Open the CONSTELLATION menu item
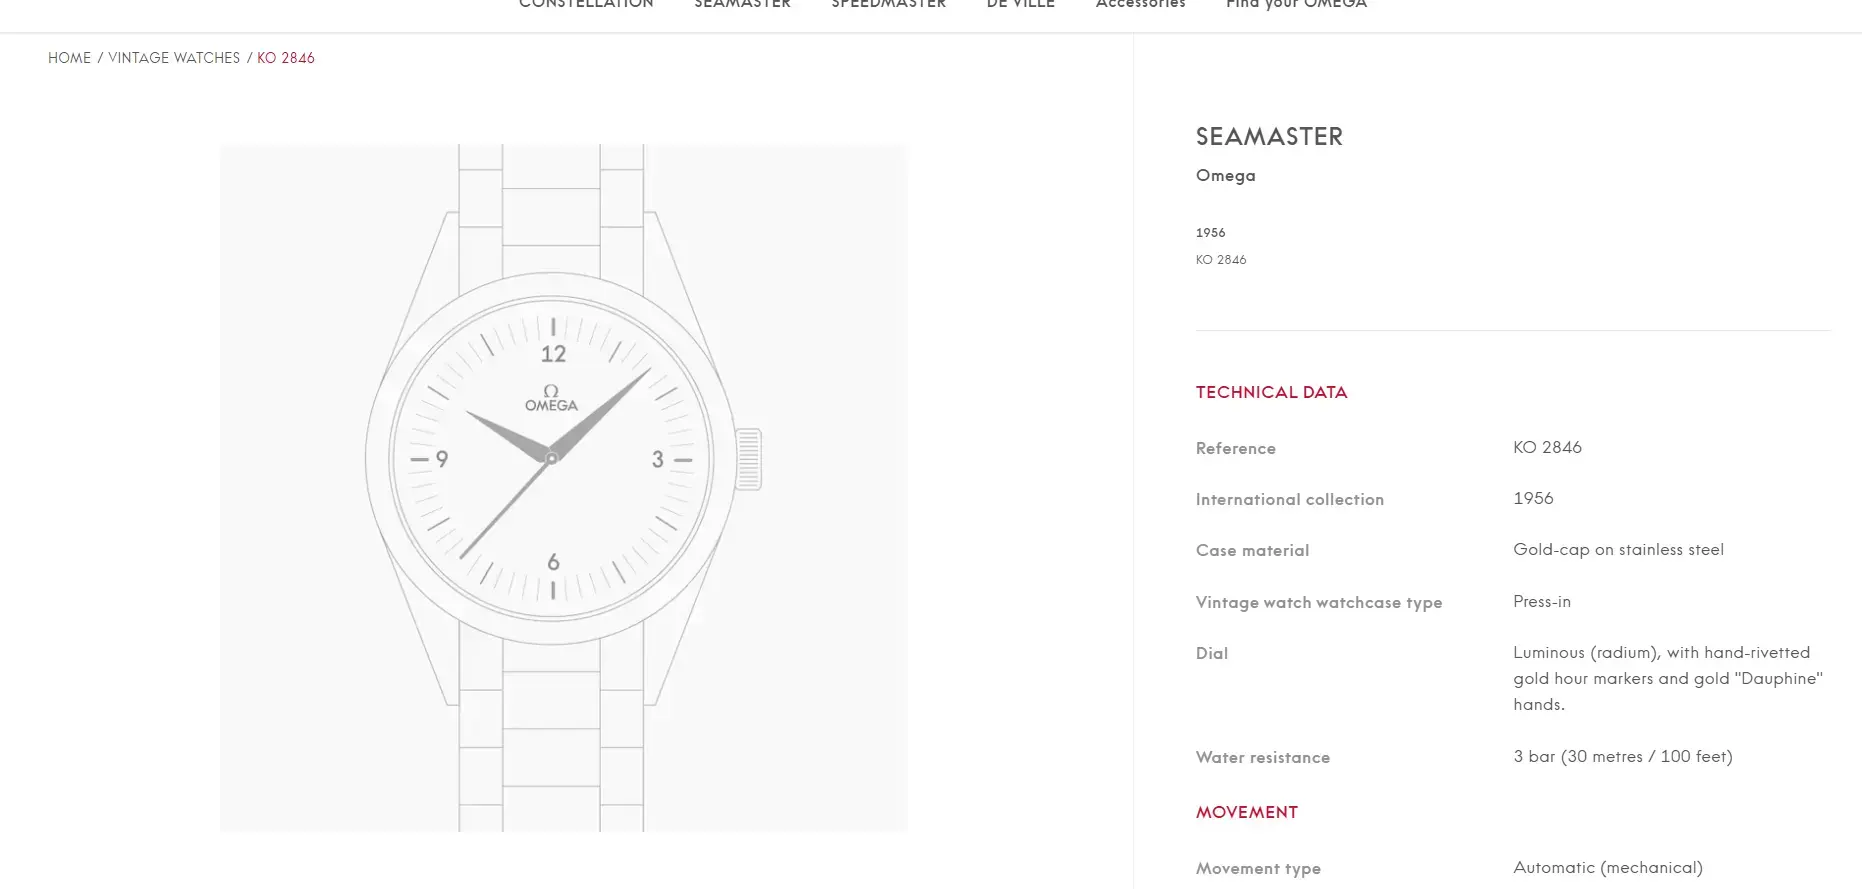 tap(586, 5)
